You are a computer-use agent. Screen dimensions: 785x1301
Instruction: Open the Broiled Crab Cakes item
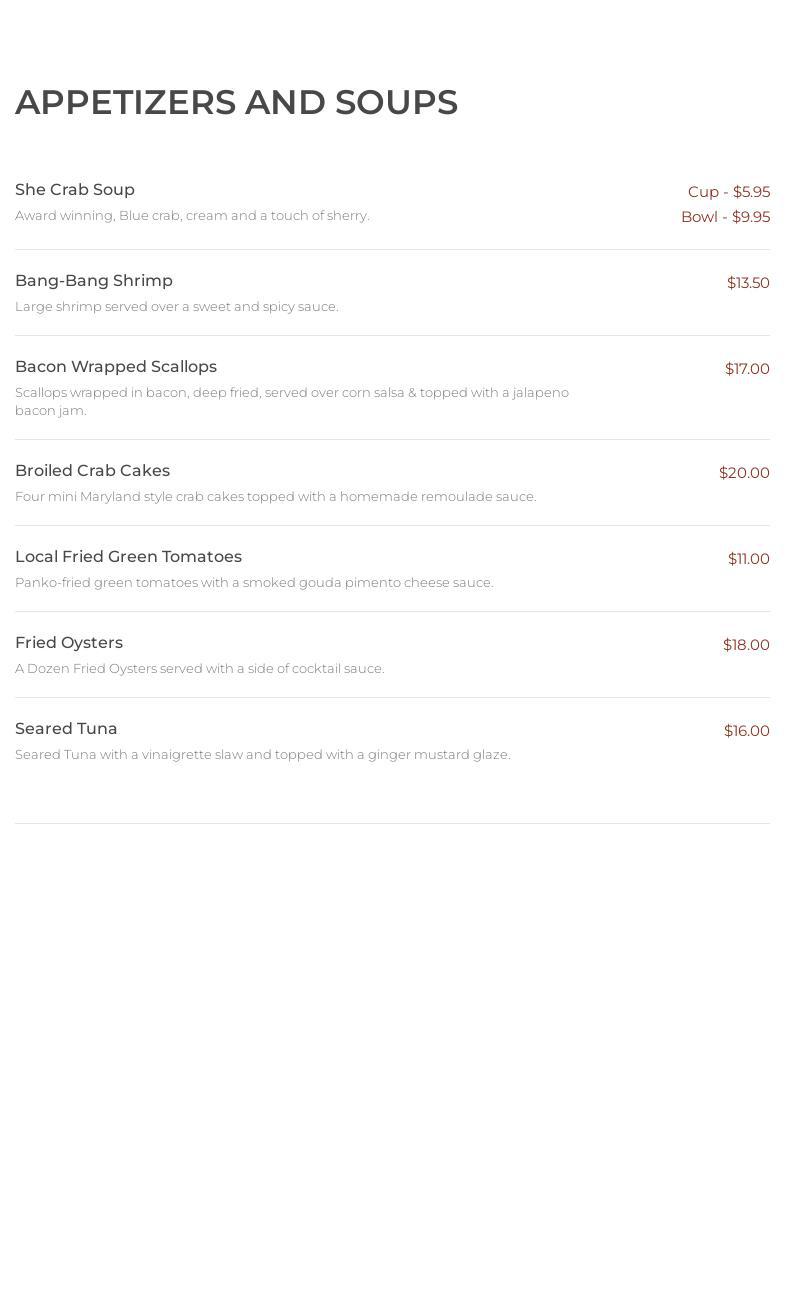coord(92,471)
